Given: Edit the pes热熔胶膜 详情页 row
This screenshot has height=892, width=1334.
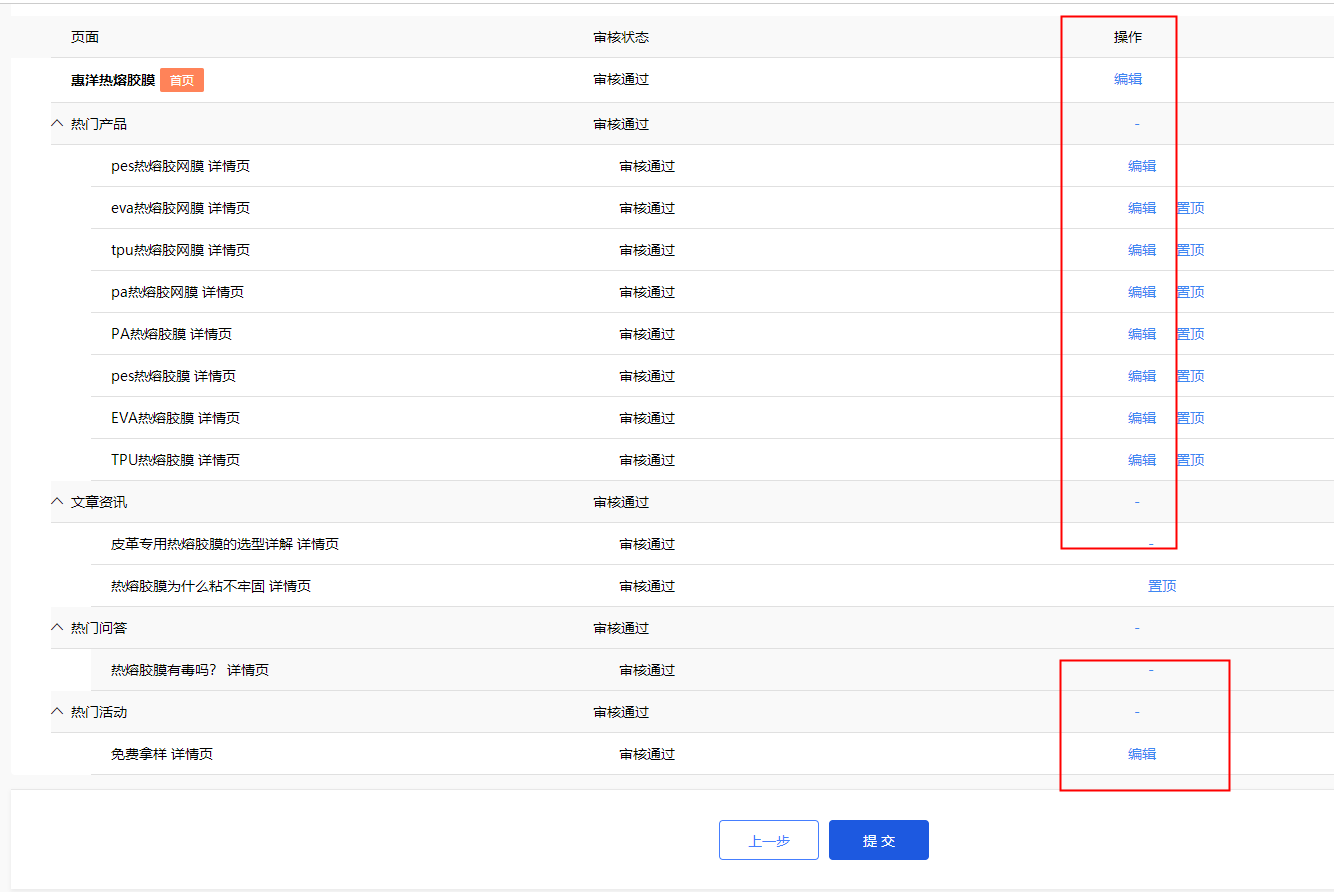Looking at the screenshot, I should click(x=1142, y=376).
